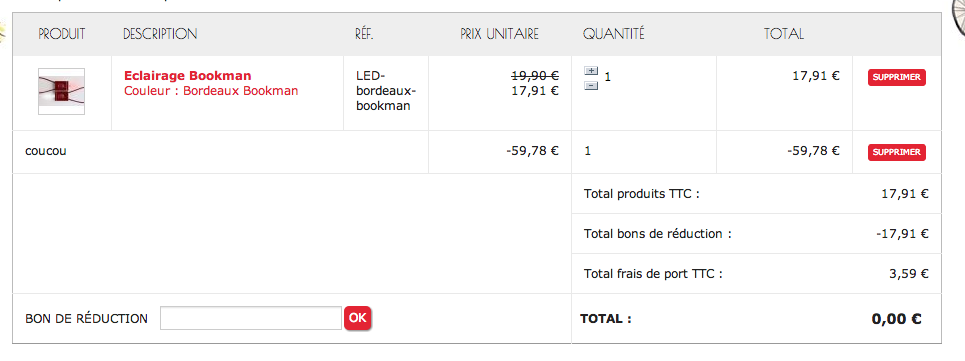Submit the voucher code with OK
Image resolution: width=965 pixels, height=361 pixels.
(x=358, y=318)
